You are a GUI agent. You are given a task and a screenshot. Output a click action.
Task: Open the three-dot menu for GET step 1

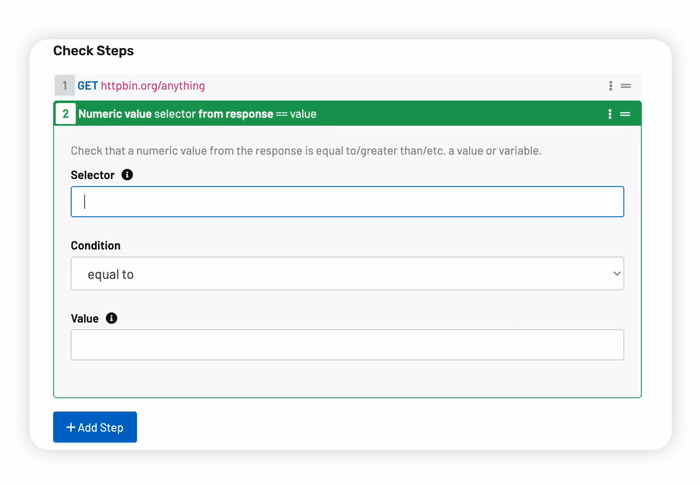610,86
